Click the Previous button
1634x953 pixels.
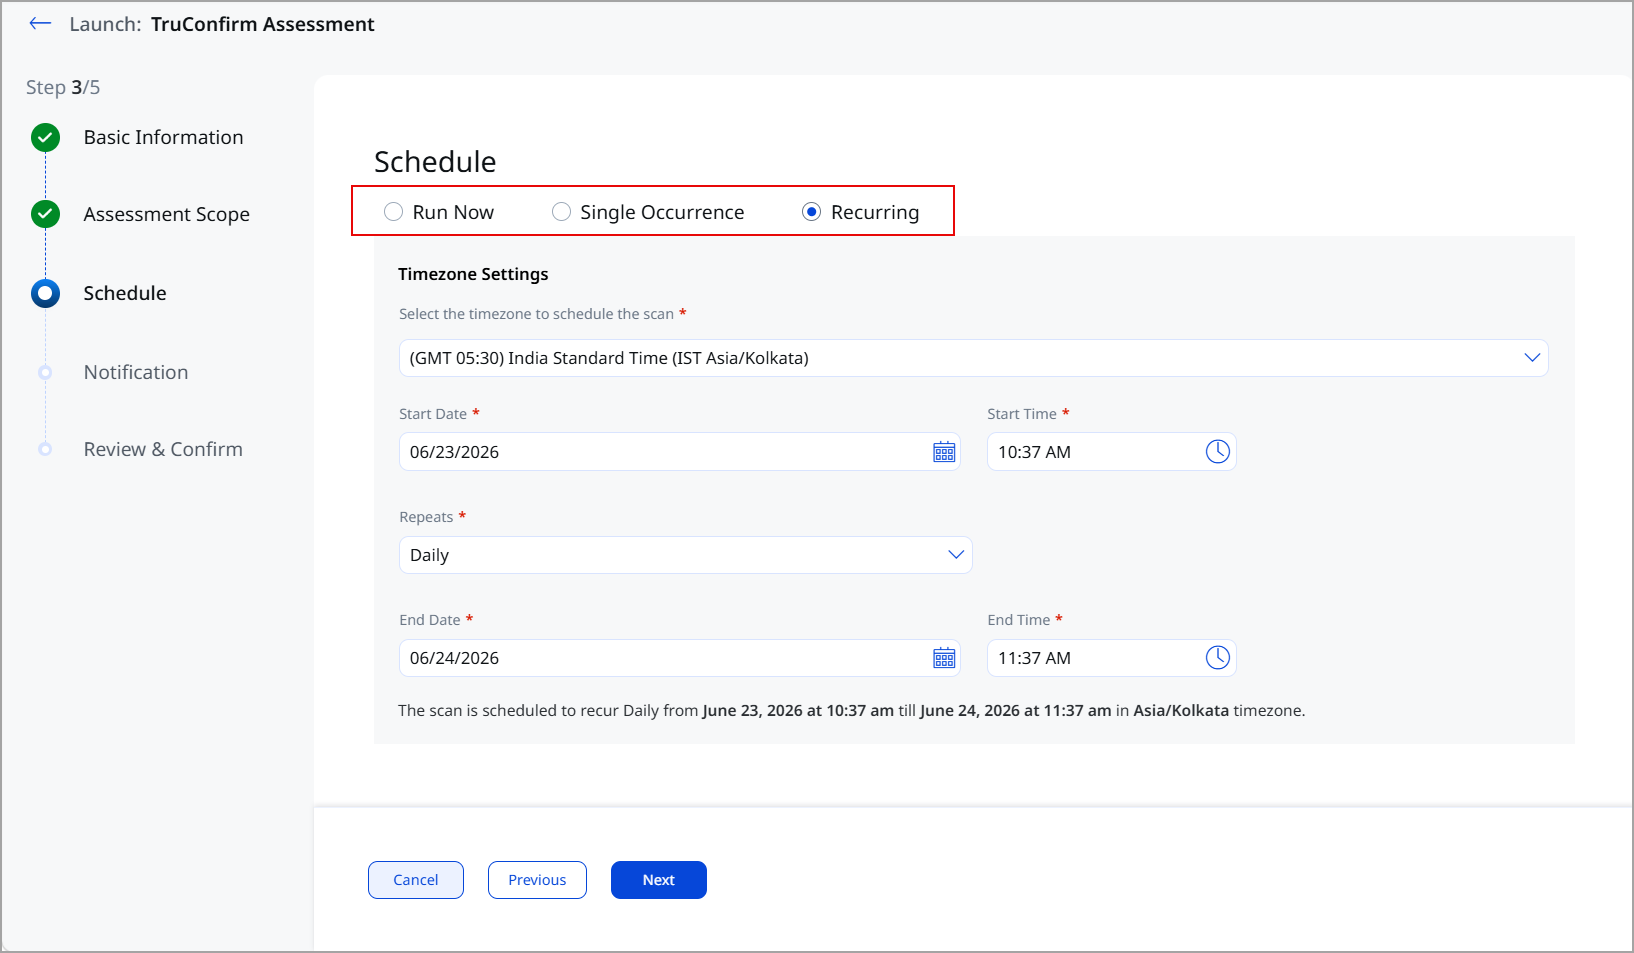(537, 880)
